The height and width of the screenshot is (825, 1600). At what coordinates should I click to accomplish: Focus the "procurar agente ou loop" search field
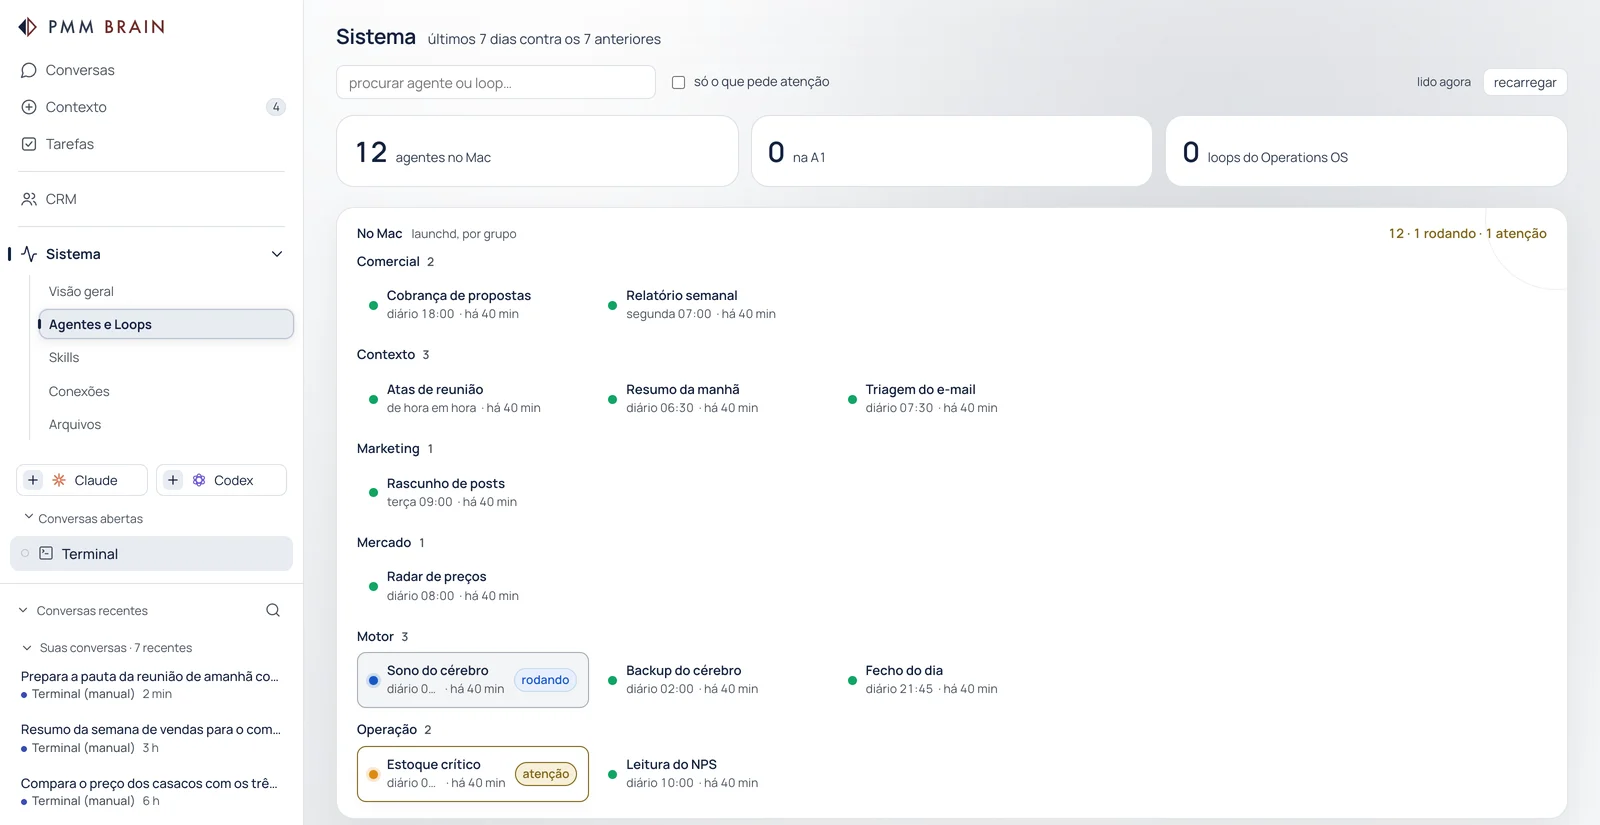(x=496, y=82)
